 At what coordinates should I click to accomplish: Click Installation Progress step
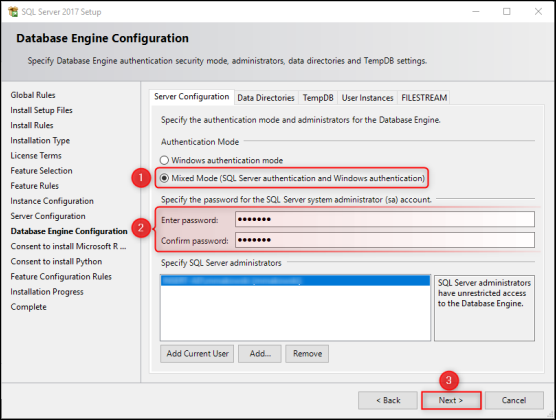47,292
